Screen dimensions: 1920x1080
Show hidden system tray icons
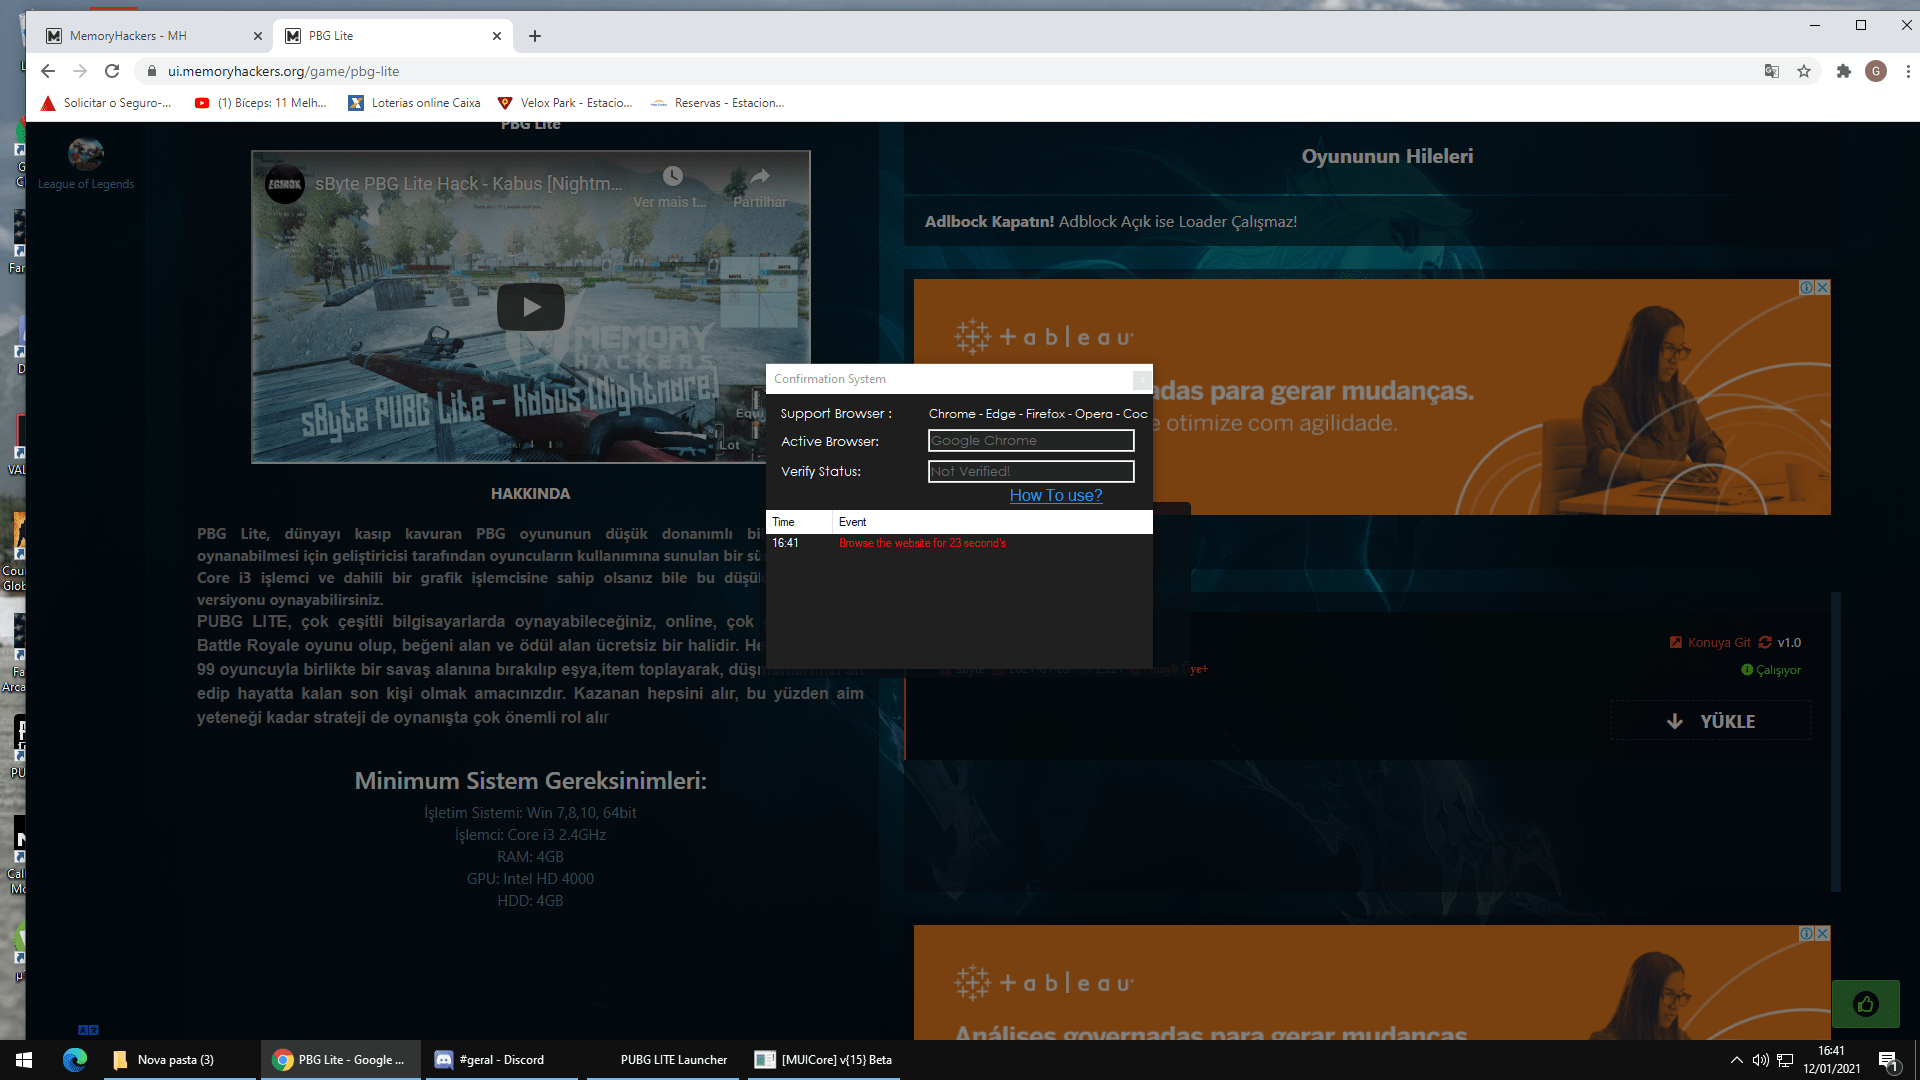[x=1736, y=1060]
